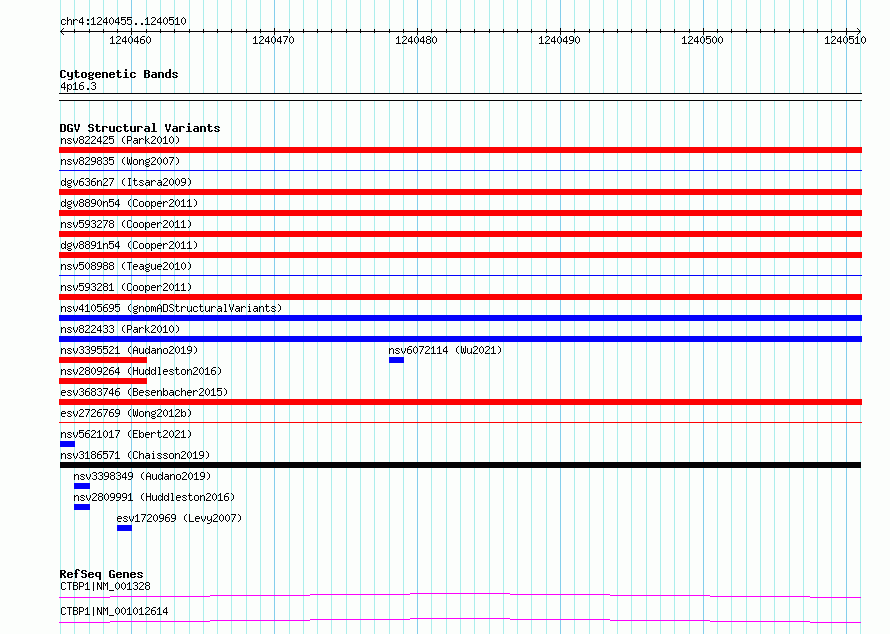
Task: Click the nsv822425 (Park2010) variant label
Action: pos(120,140)
